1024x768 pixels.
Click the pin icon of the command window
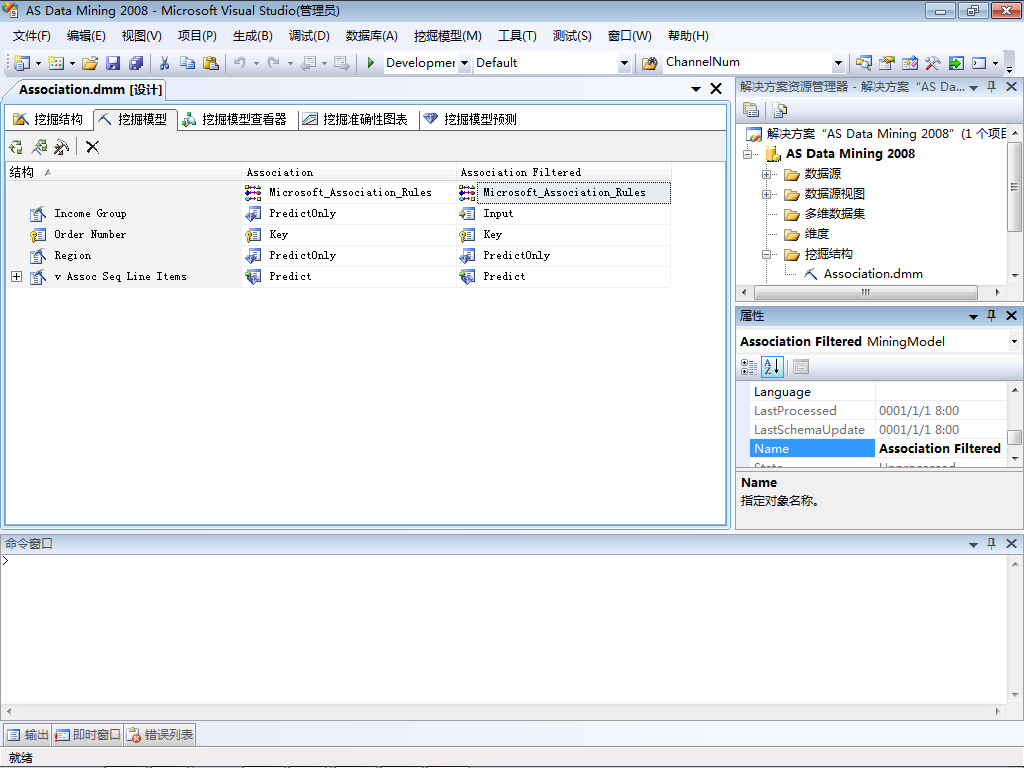pyautogui.click(x=991, y=543)
